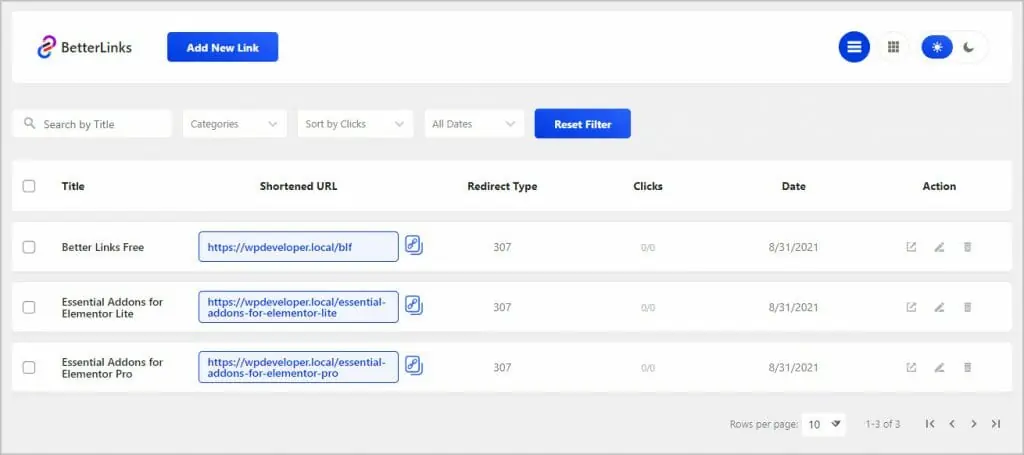This screenshot has height=455, width=1024.
Task: Delete the Elementor Pro link
Action: point(968,368)
